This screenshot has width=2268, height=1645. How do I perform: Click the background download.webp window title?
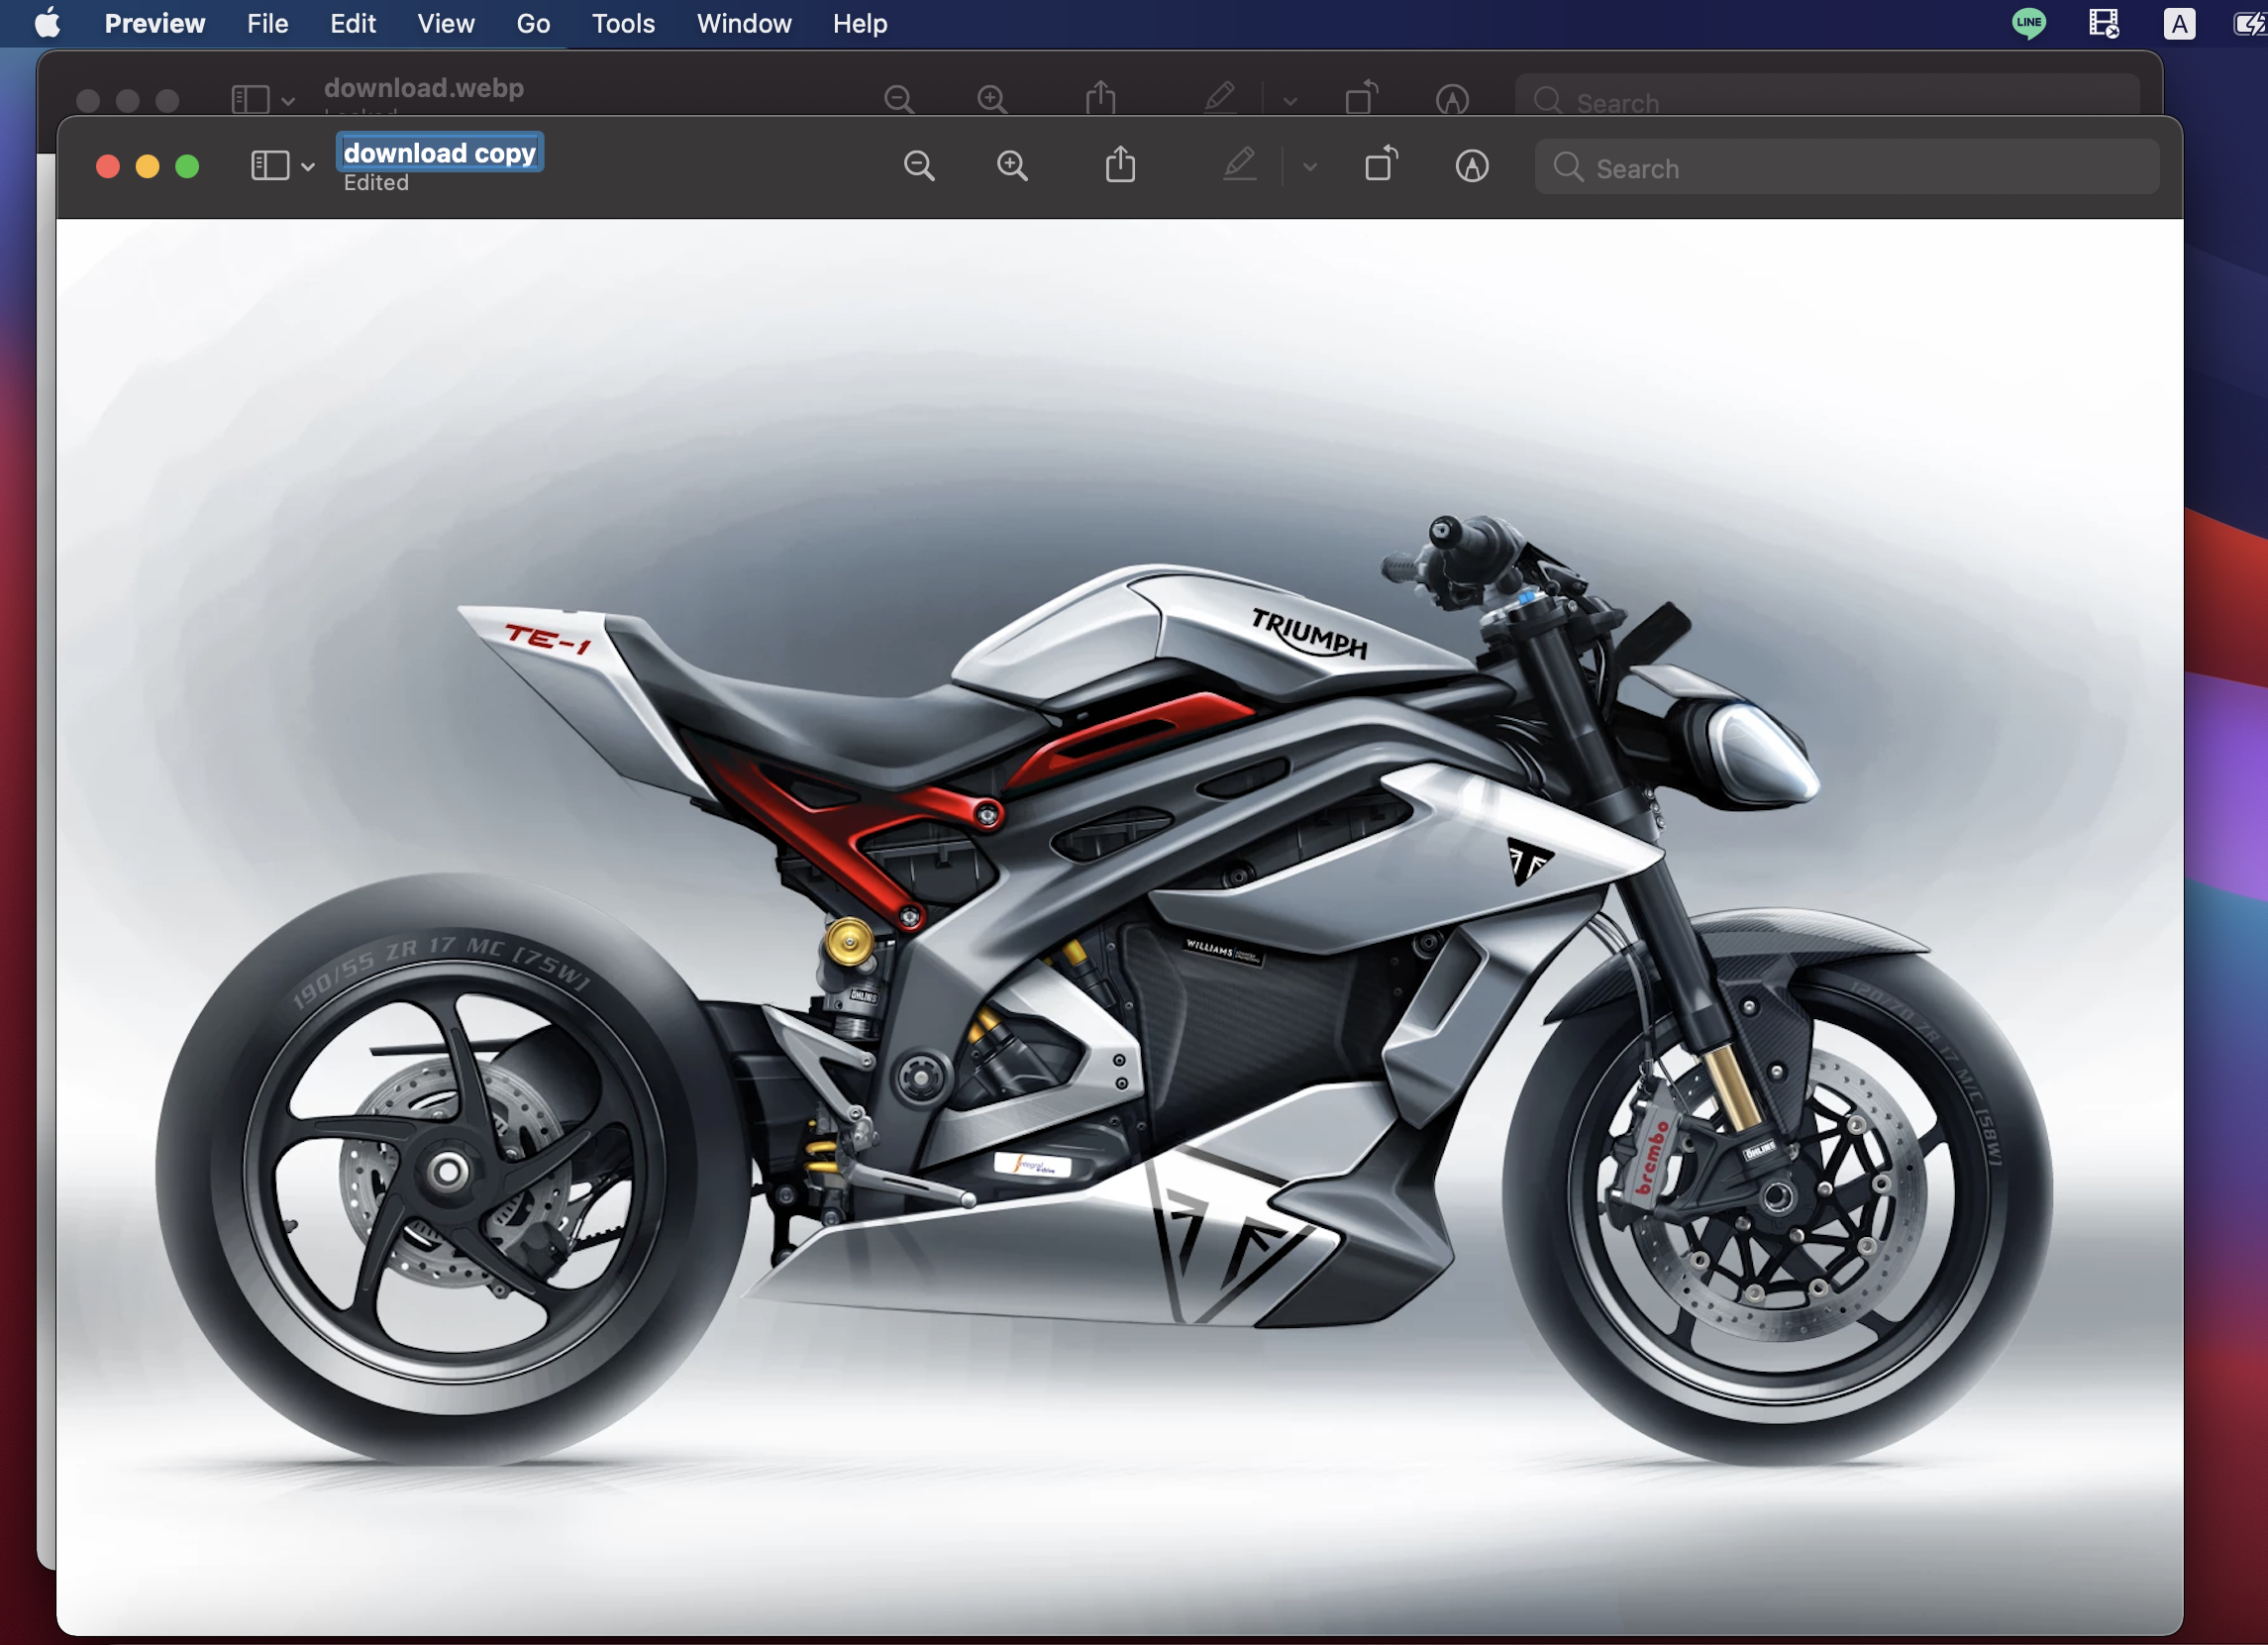[423, 88]
